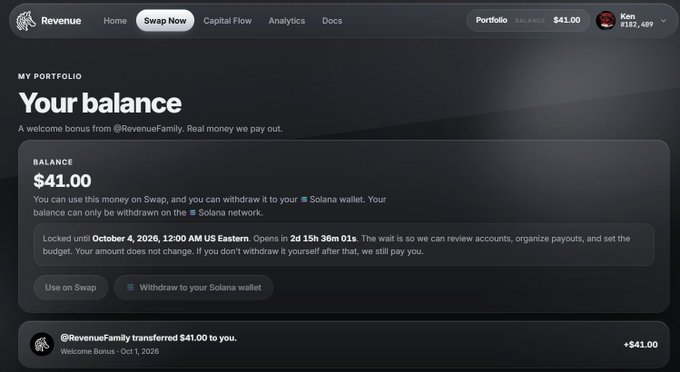Click the Portfolio balance pill

click(528, 20)
